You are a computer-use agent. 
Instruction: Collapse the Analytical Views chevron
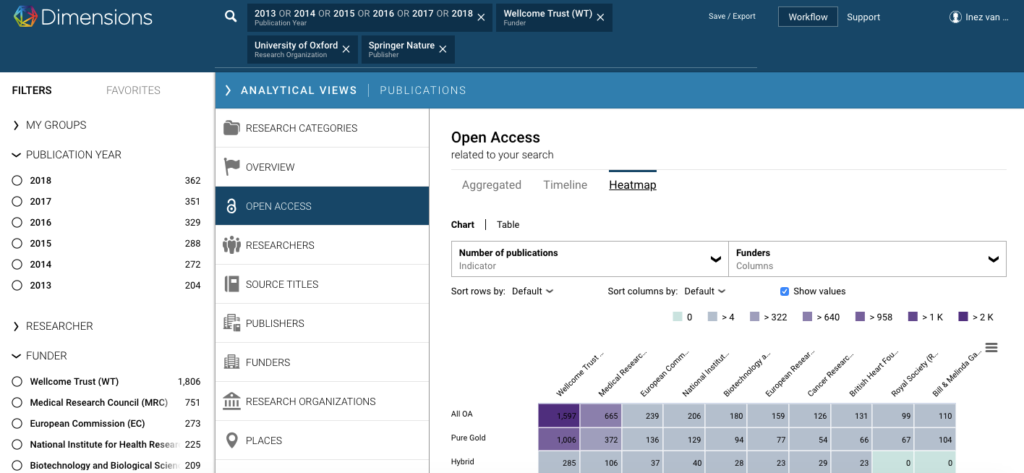(x=228, y=90)
